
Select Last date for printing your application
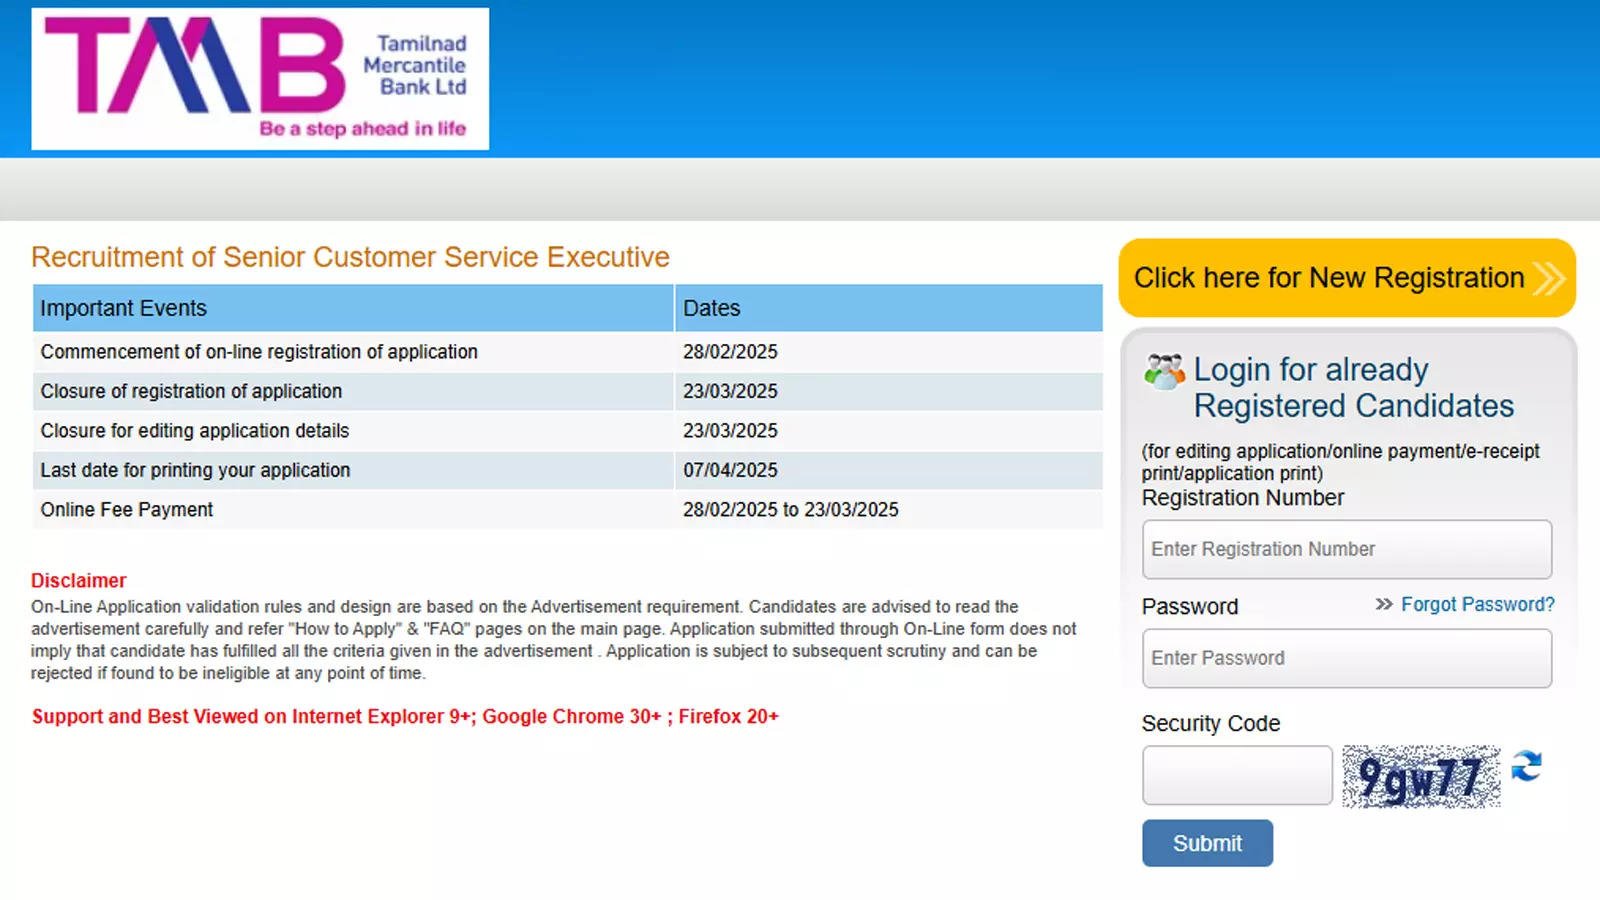[x=195, y=470]
